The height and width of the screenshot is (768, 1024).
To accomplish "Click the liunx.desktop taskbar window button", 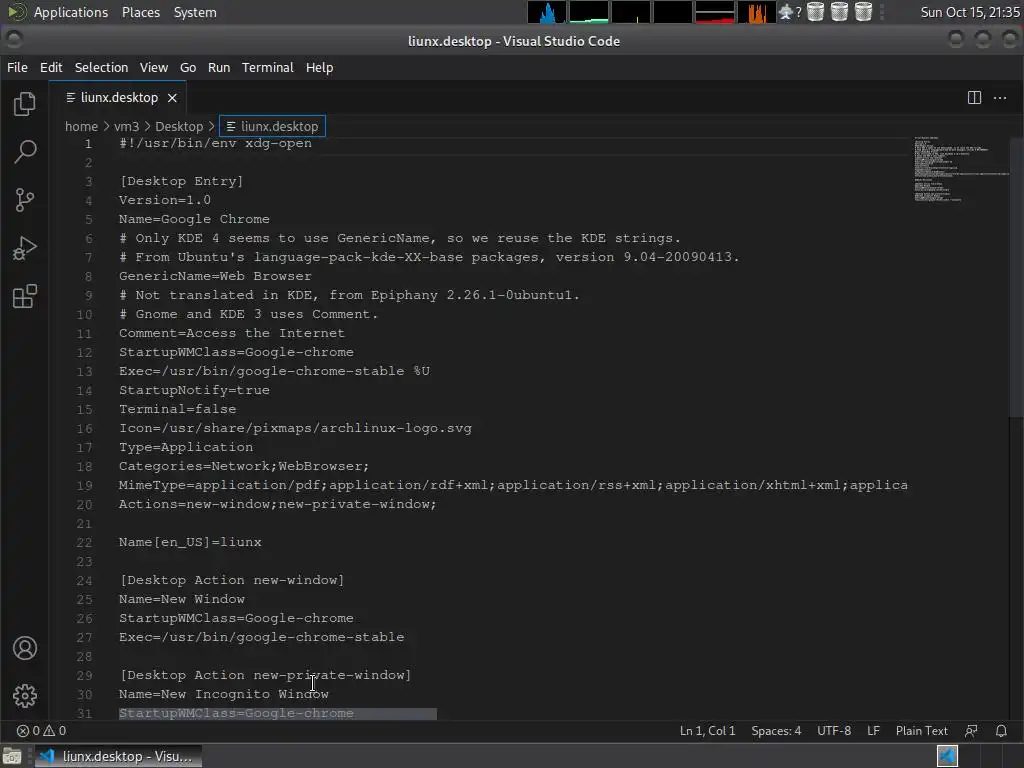I will [118, 756].
